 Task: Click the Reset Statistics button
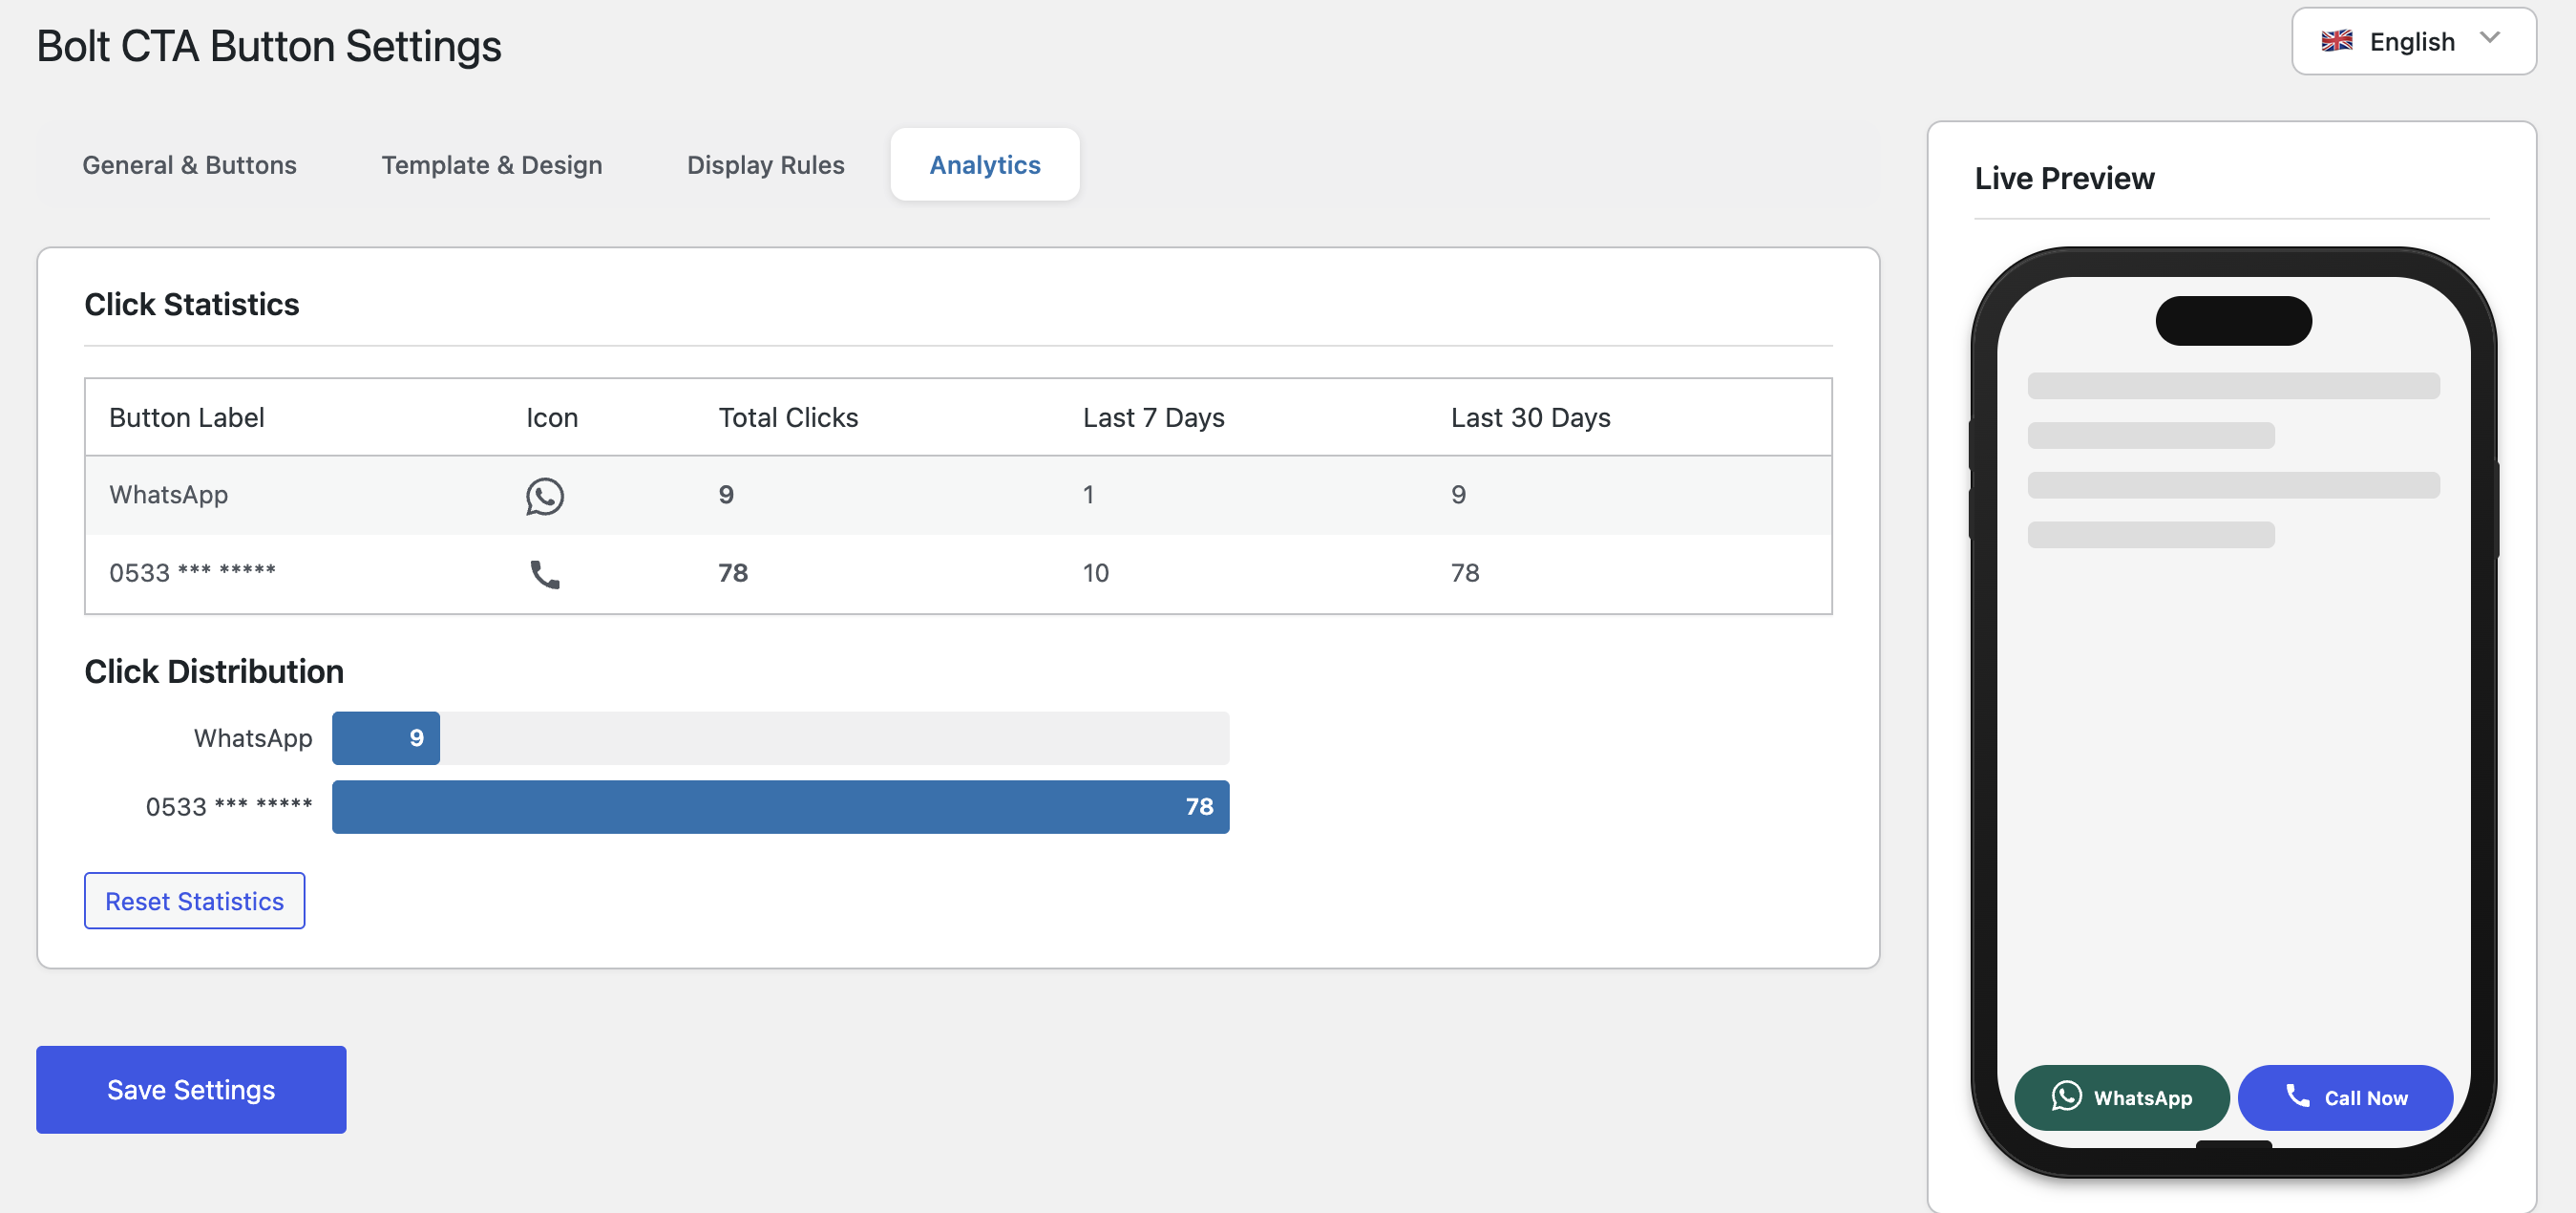194,901
